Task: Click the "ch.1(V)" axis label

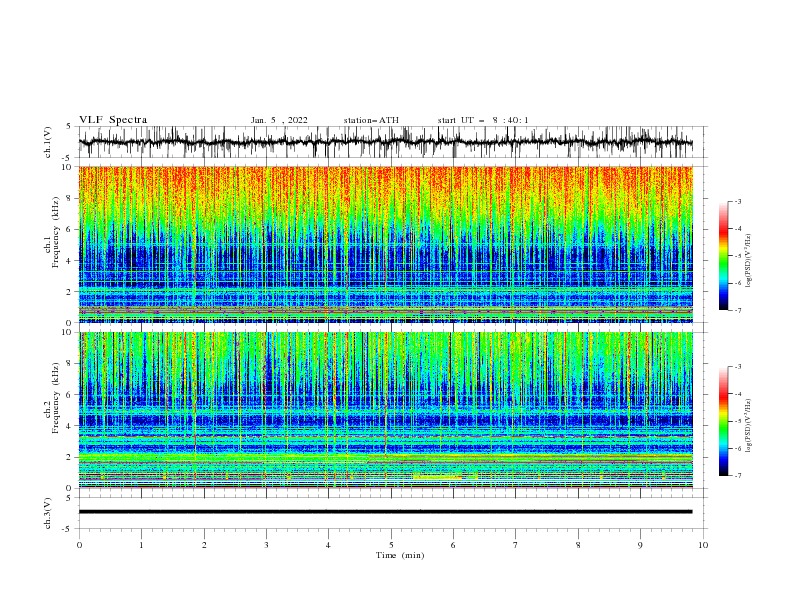Action: (x=48, y=142)
